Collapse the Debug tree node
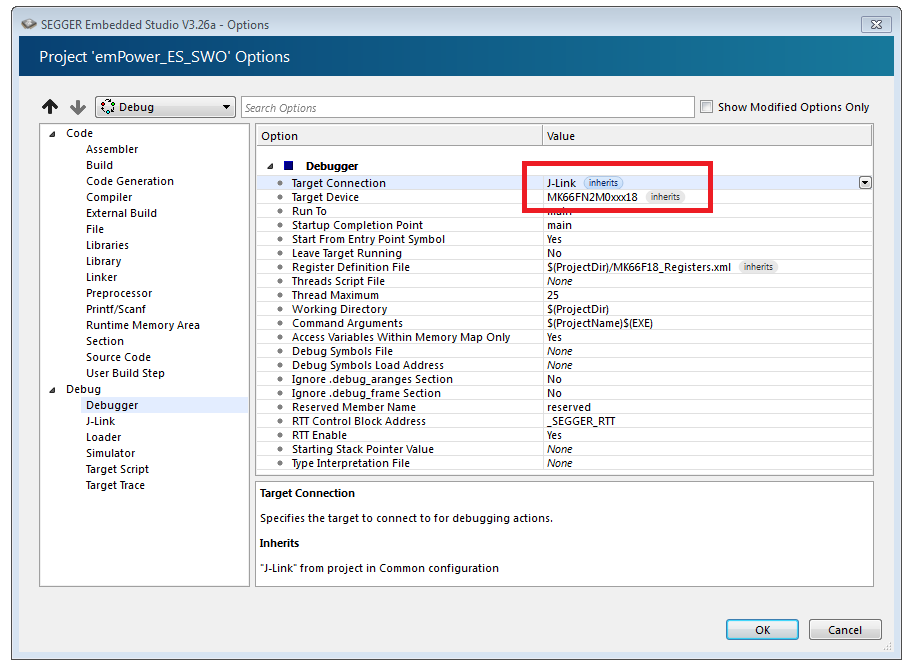Screen dimensions: 913x671 52,390
